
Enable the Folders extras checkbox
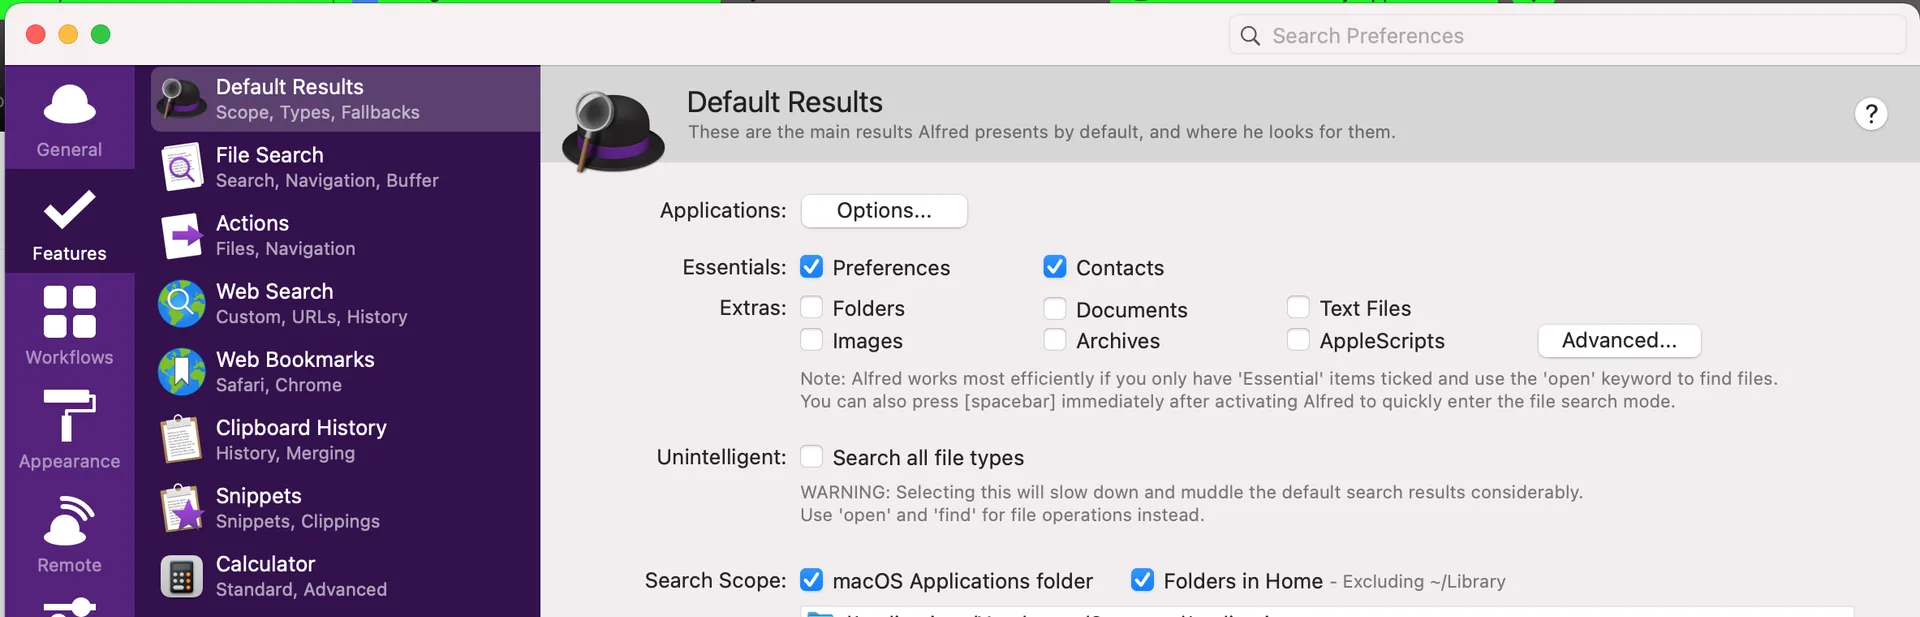(812, 307)
